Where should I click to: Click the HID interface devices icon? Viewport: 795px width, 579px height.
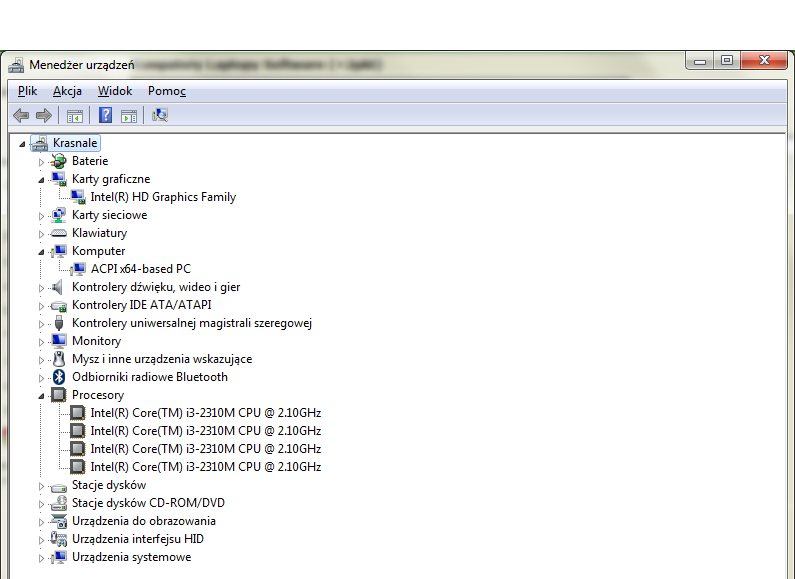click(x=59, y=539)
